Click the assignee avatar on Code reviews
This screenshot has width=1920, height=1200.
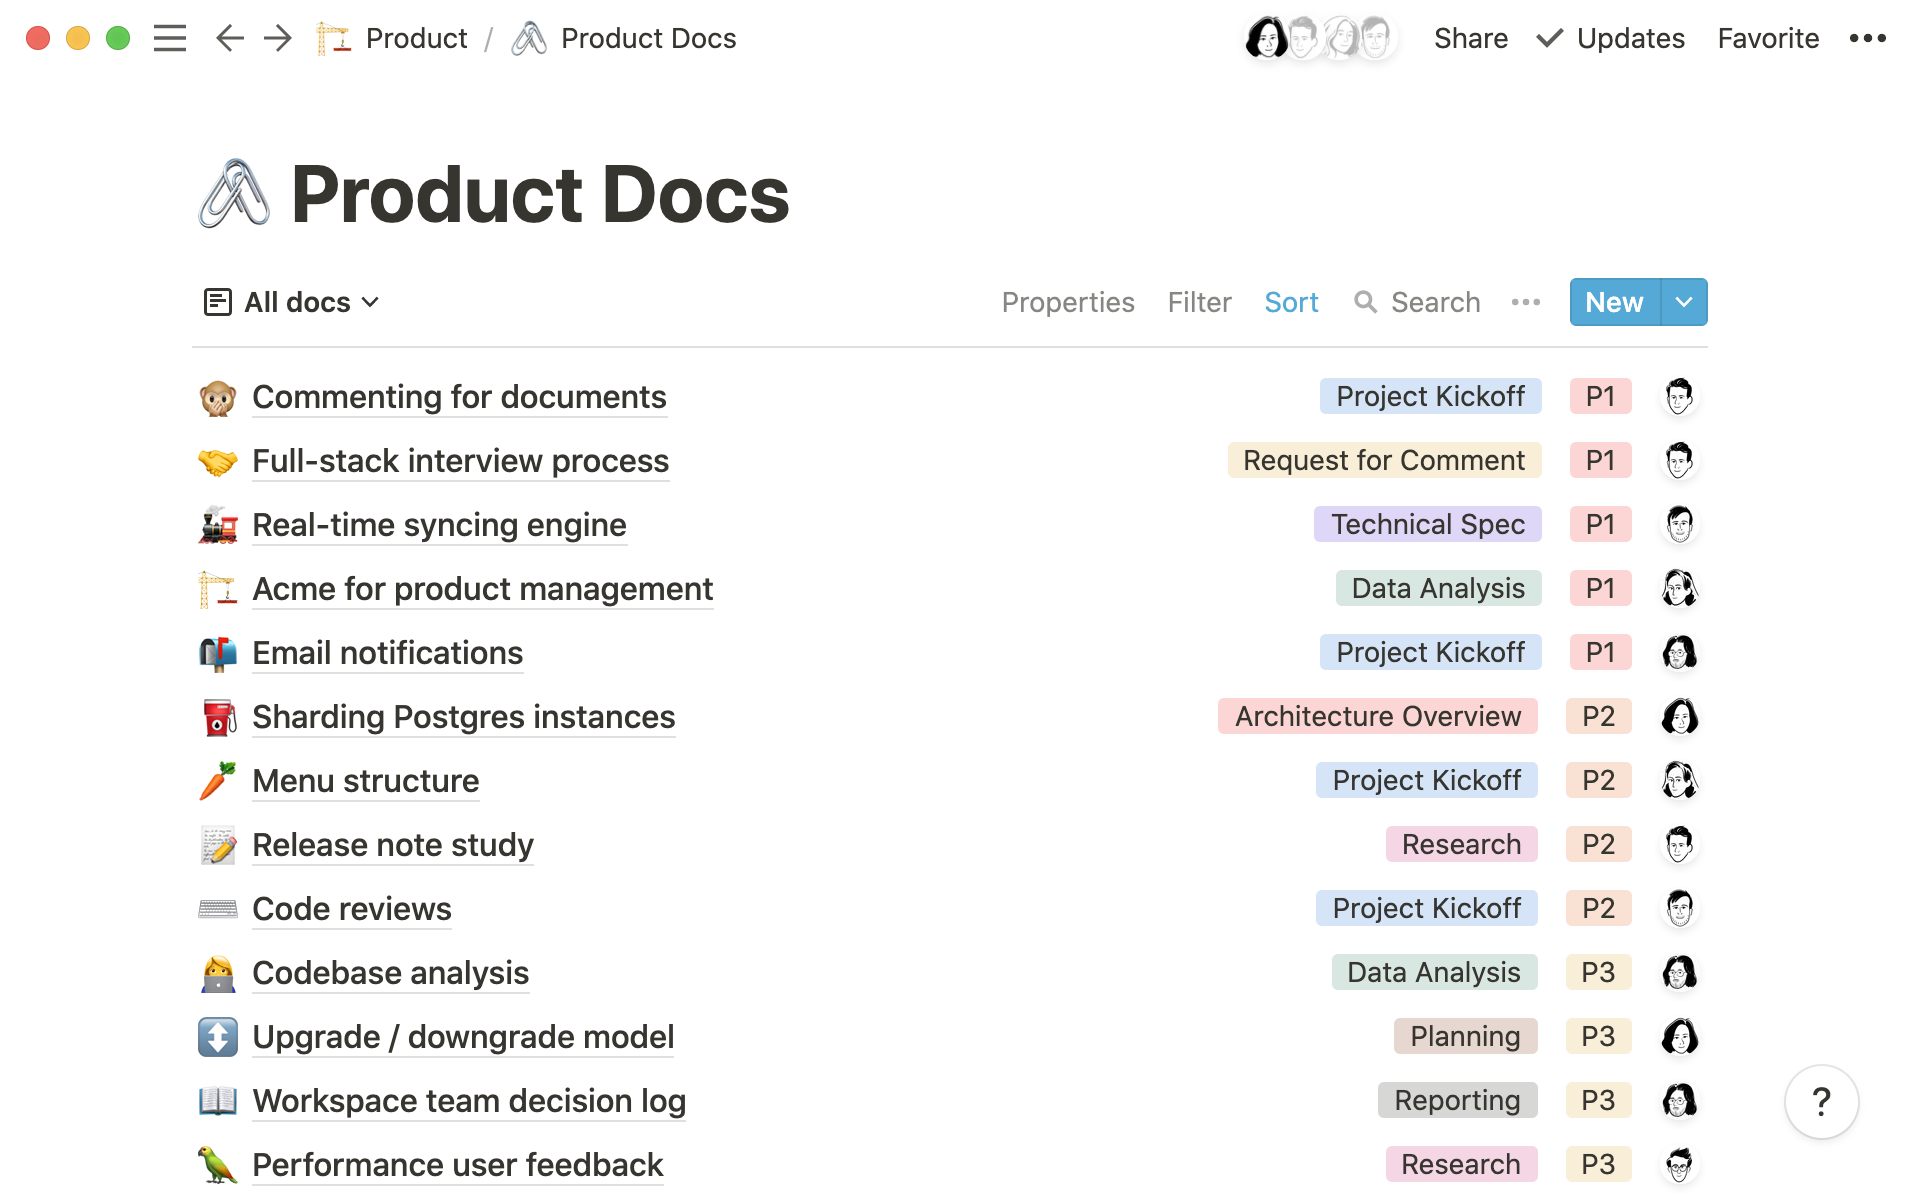(1679, 908)
